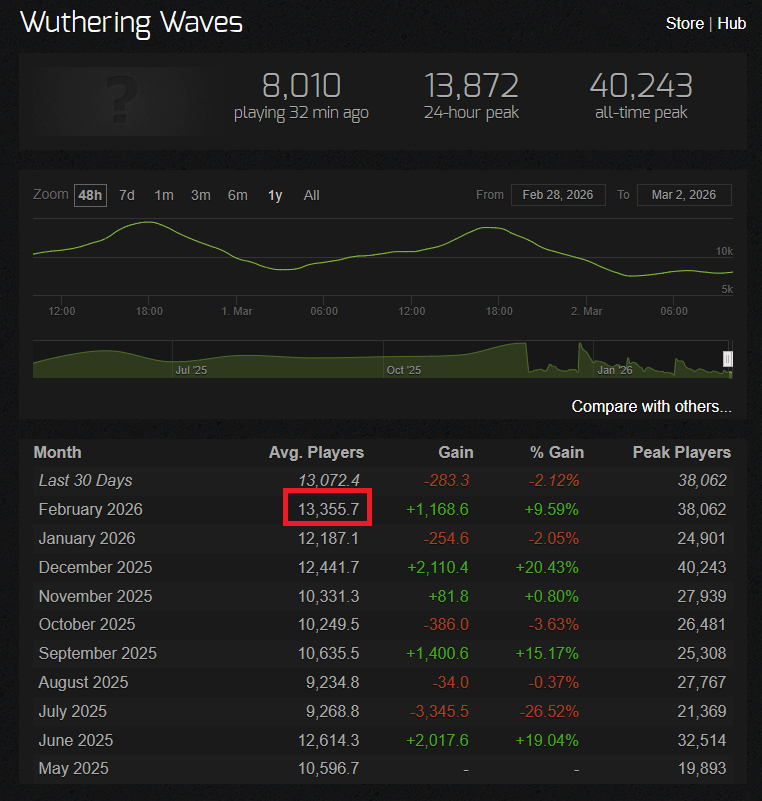Click the -3,345.5 gain value

click(x=439, y=711)
